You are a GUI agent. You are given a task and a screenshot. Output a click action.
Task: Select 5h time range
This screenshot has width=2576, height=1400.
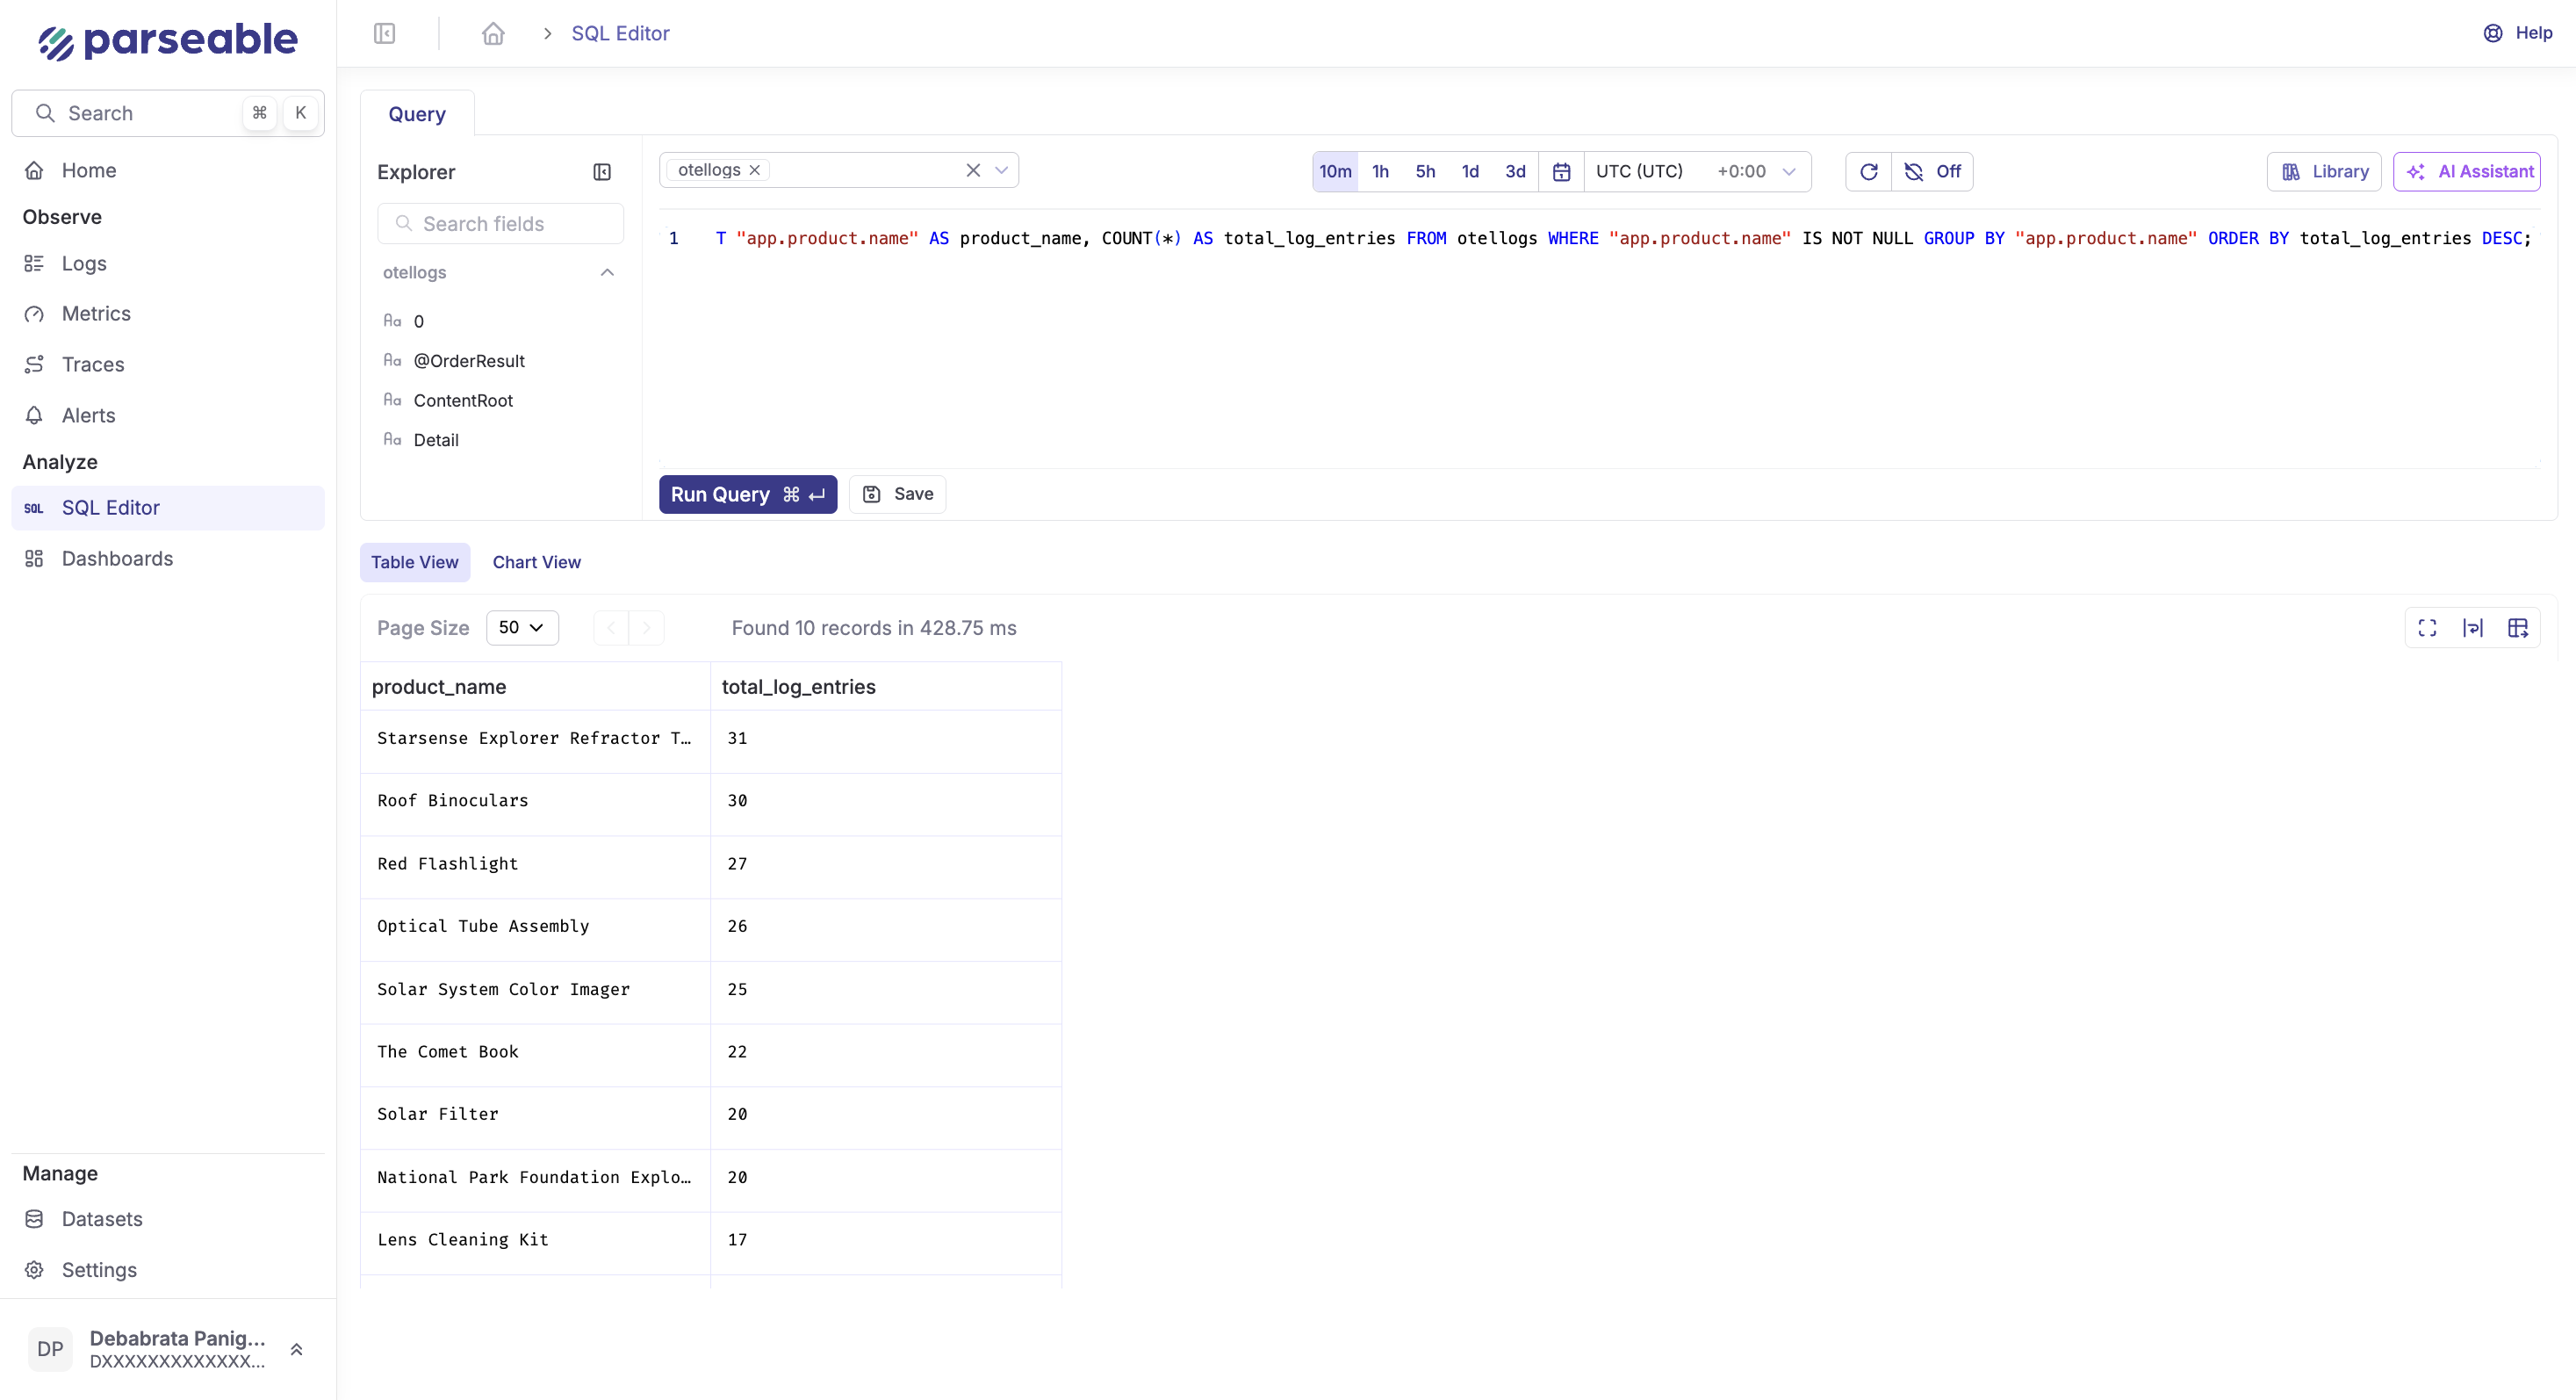pyautogui.click(x=1425, y=172)
